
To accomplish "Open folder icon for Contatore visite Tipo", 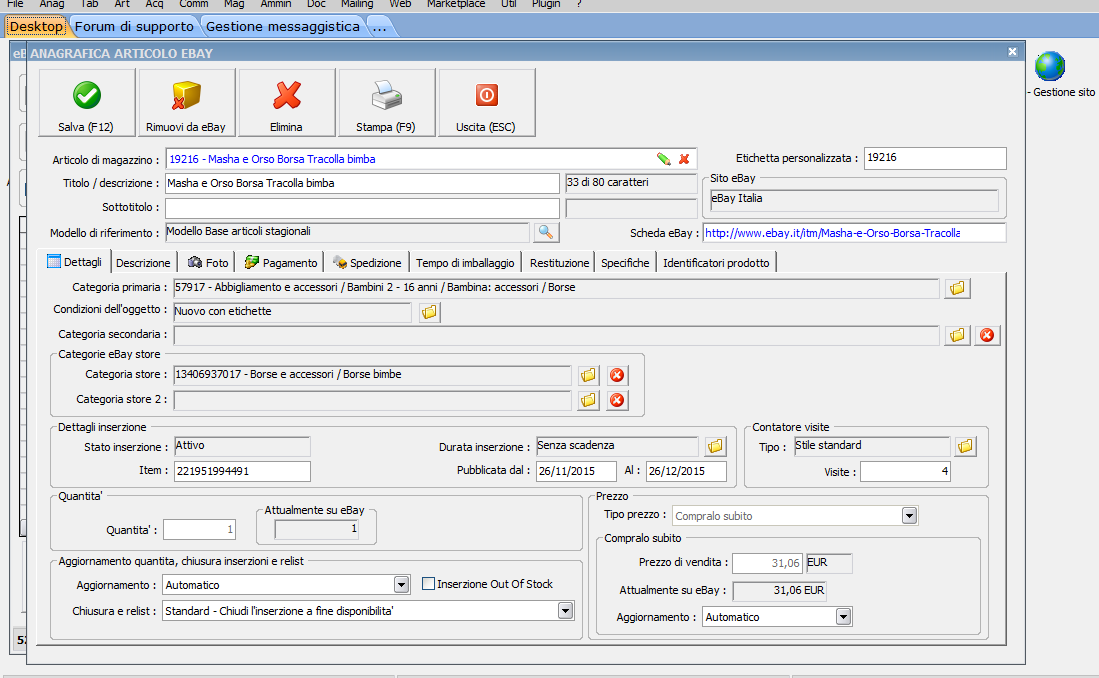I will pyautogui.click(x=965, y=446).
